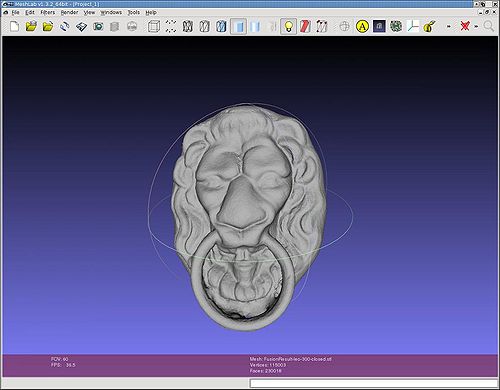Viewport: 500px width, 390px height.
Task: Open project with the first folder icon
Action: click(31, 26)
